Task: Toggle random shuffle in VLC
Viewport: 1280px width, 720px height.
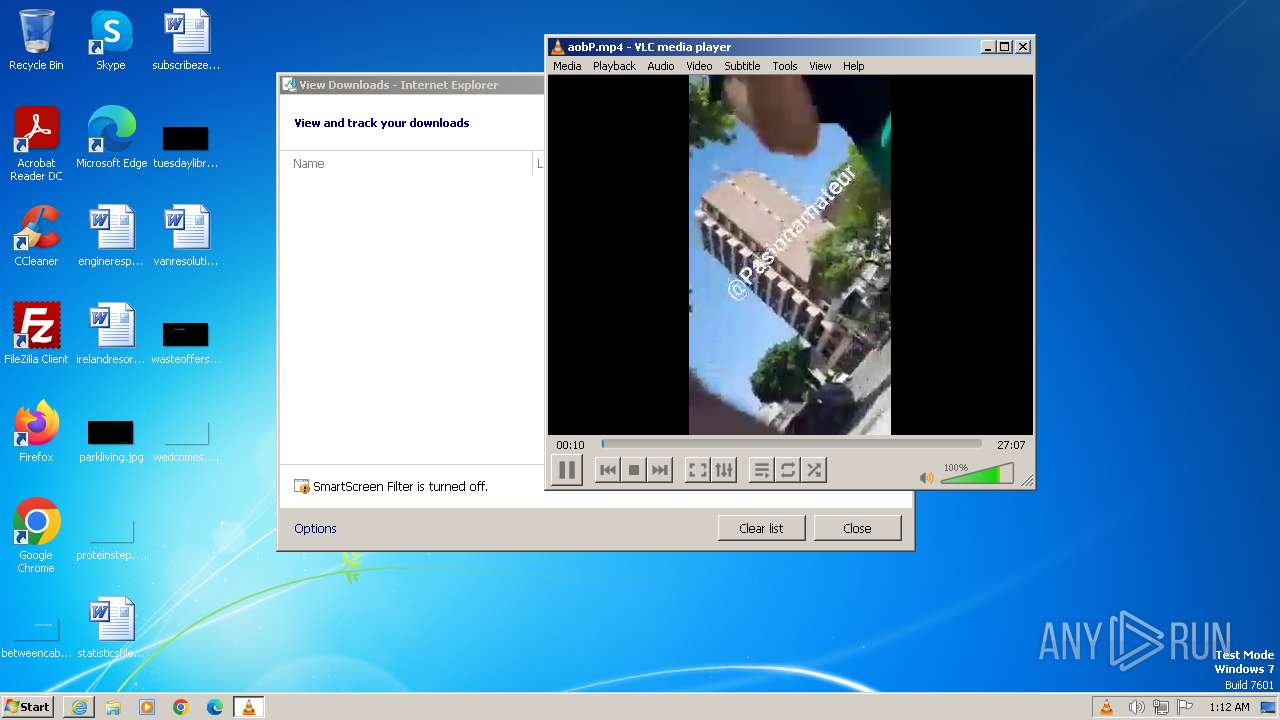Action: point(813,470)
